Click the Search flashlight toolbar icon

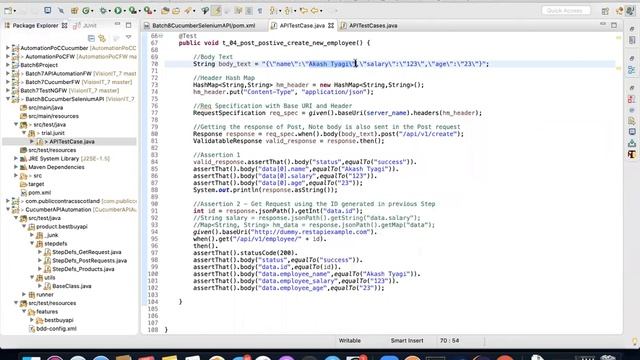188,11
